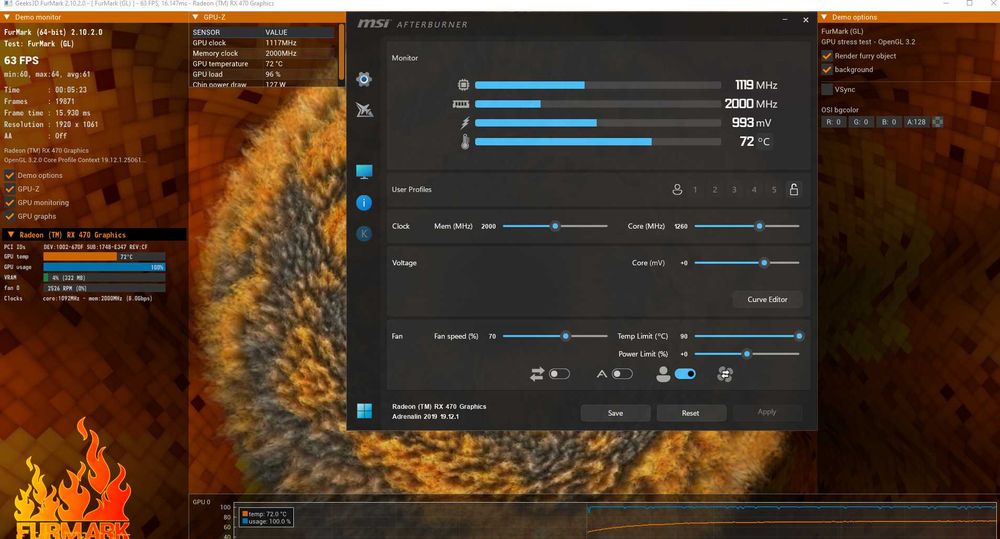This screenshot has height=539, width=1000.
Task: Click the Windows logo icon in Afterburner
Action: click(x=364, y=411)
